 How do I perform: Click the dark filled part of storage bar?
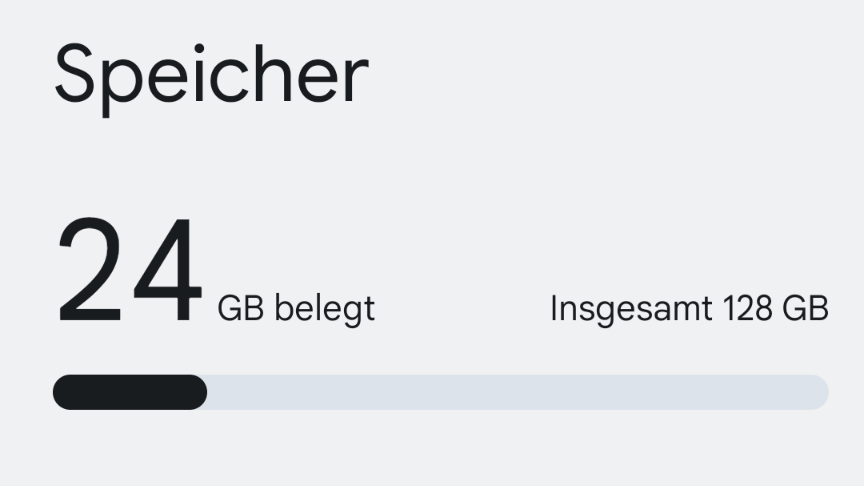coord(129,392)
